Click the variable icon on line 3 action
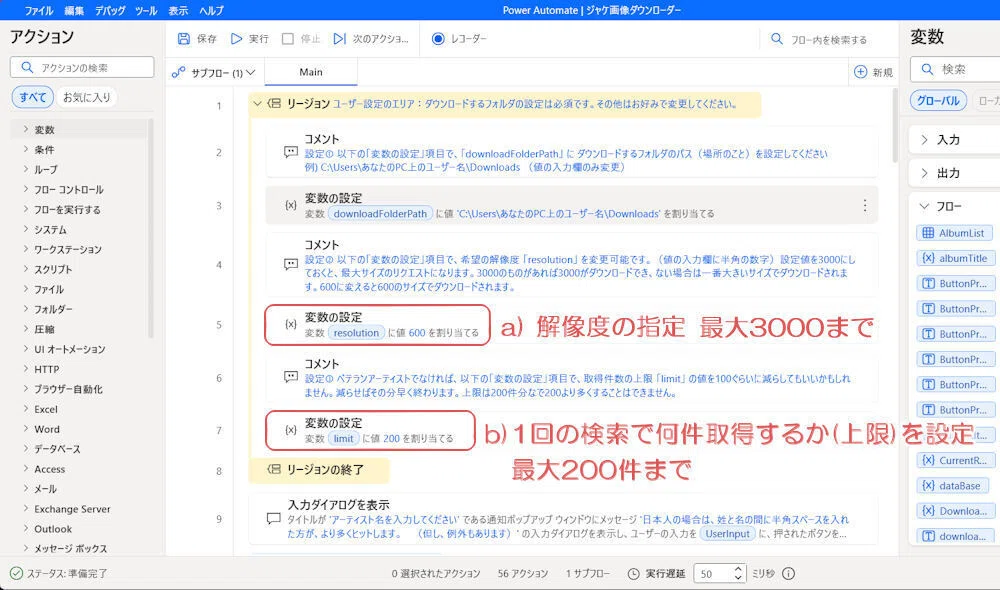Screen dimensions: 1000x590 tap(291, 205)
